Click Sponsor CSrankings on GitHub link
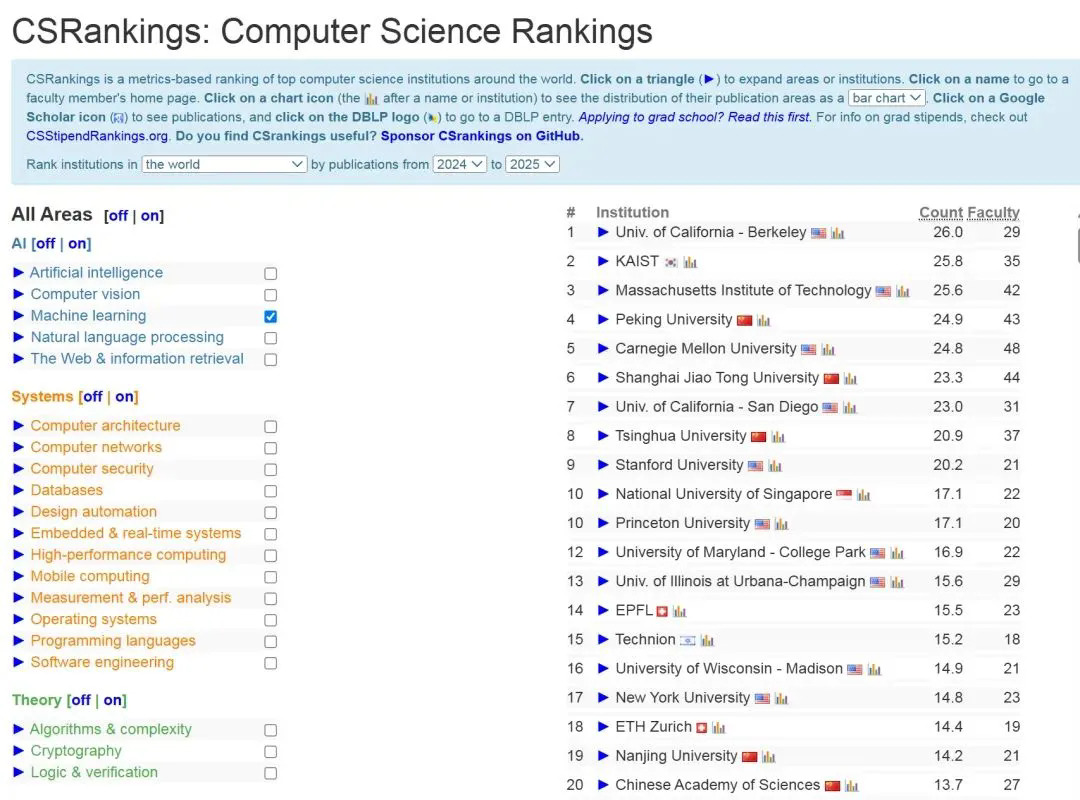Image resolution: width=1080 pixels, height=800 pixels. coord(481,136)
